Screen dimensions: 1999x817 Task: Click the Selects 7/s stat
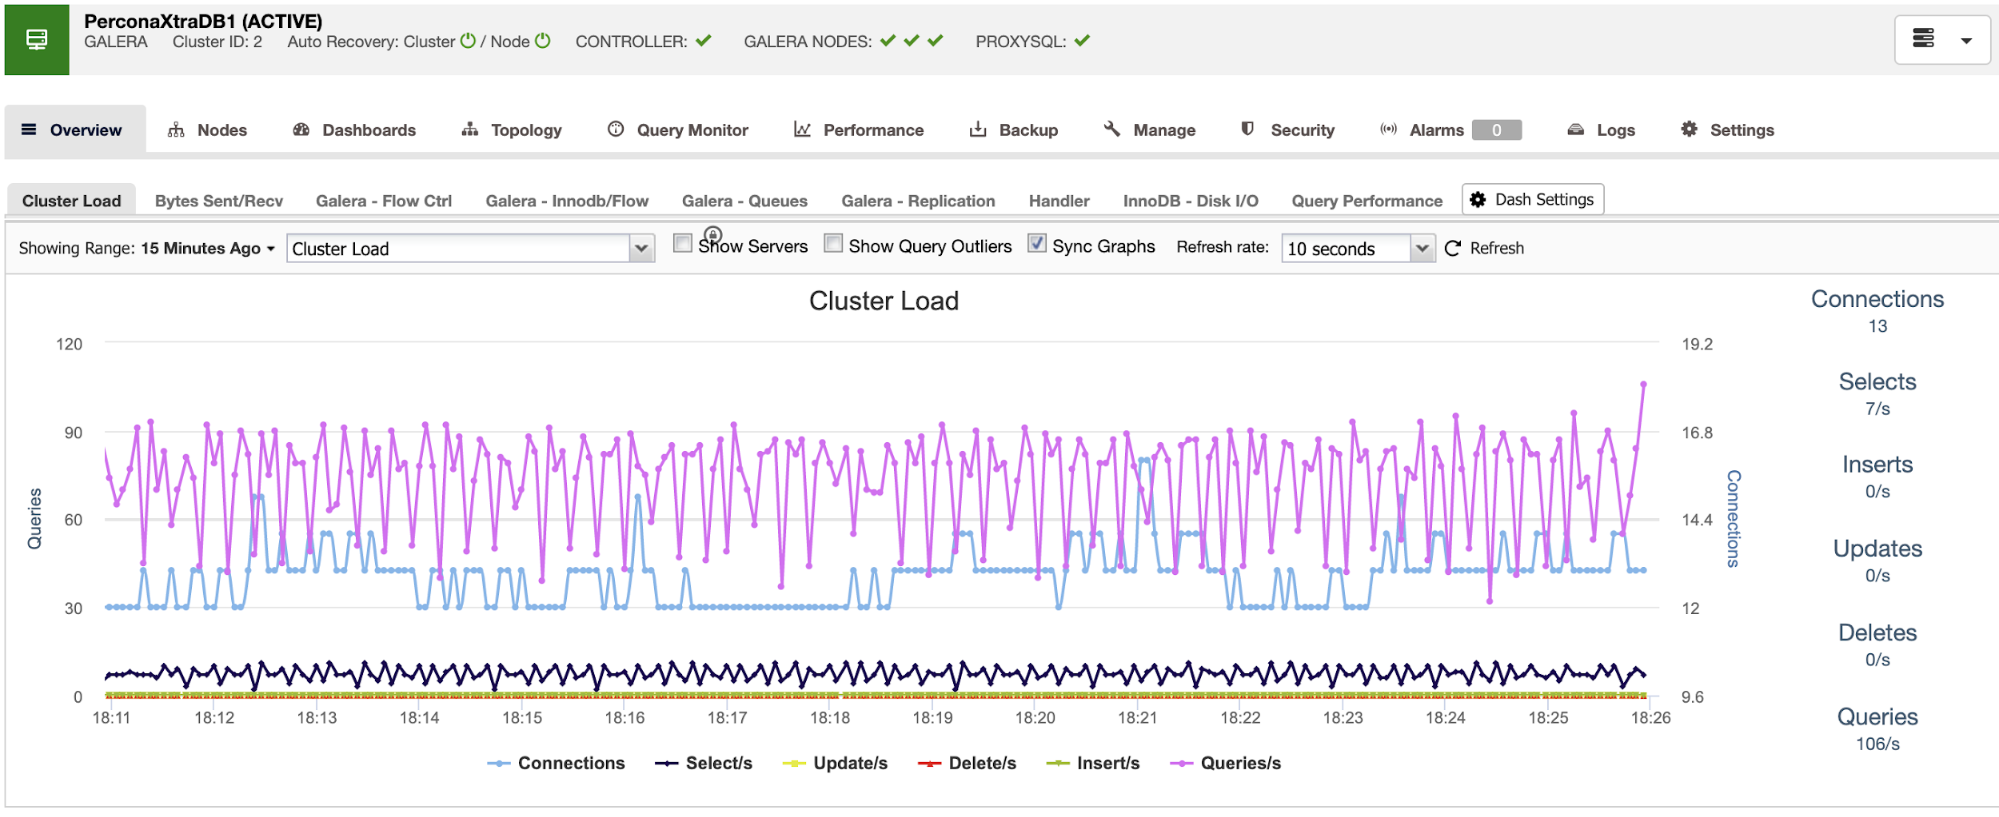point(1877,394)
